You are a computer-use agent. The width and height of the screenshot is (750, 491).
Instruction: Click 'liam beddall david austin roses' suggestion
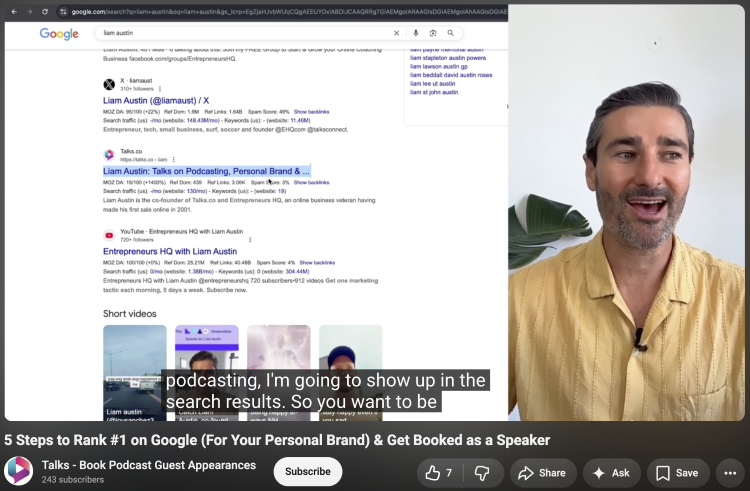(x=451, y=75)
